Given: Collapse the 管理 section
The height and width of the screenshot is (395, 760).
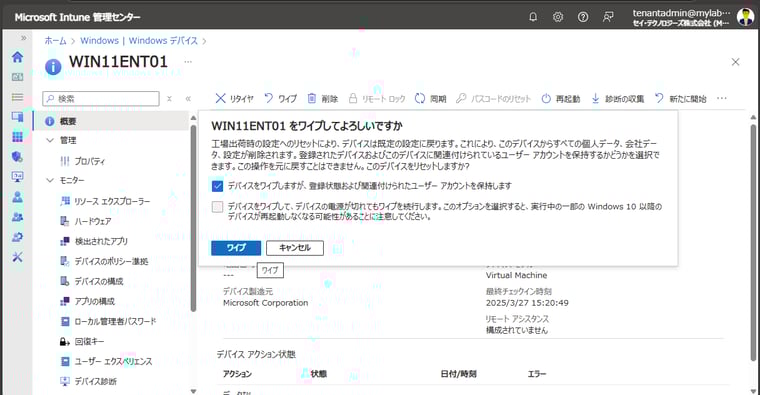Looking at the screenshot, I should click(50, 140).
